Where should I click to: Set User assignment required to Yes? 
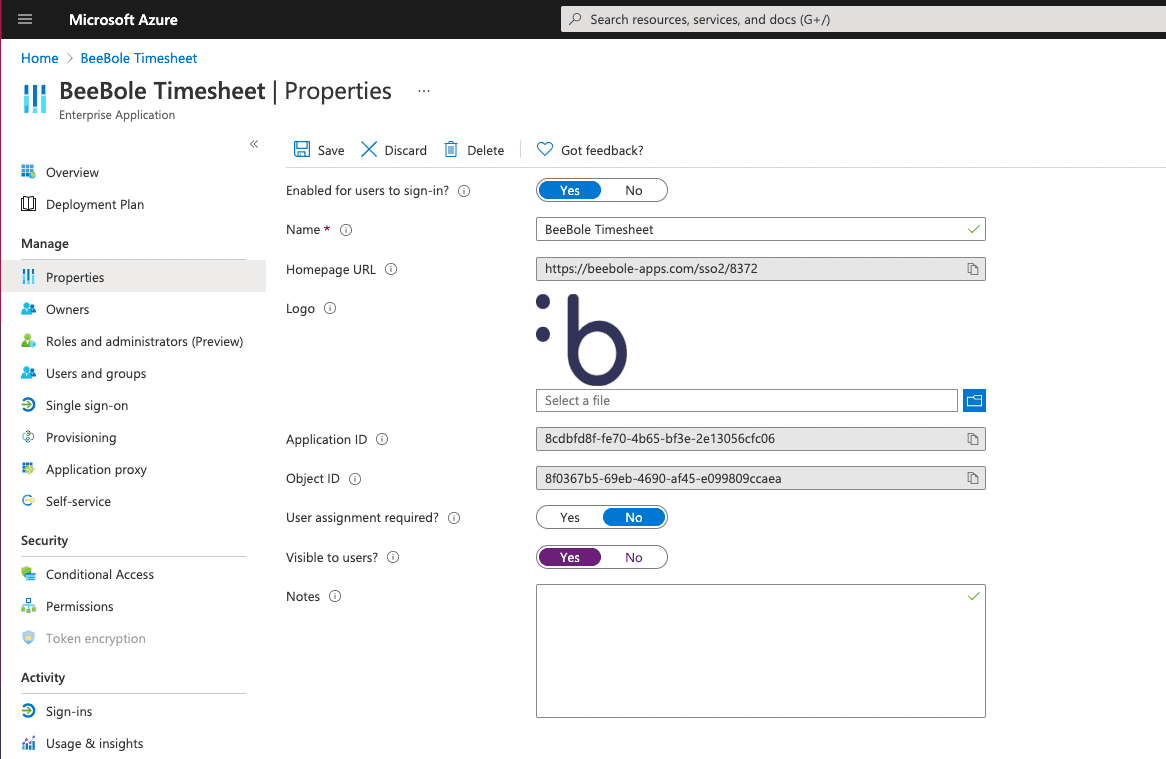[570, 517]
